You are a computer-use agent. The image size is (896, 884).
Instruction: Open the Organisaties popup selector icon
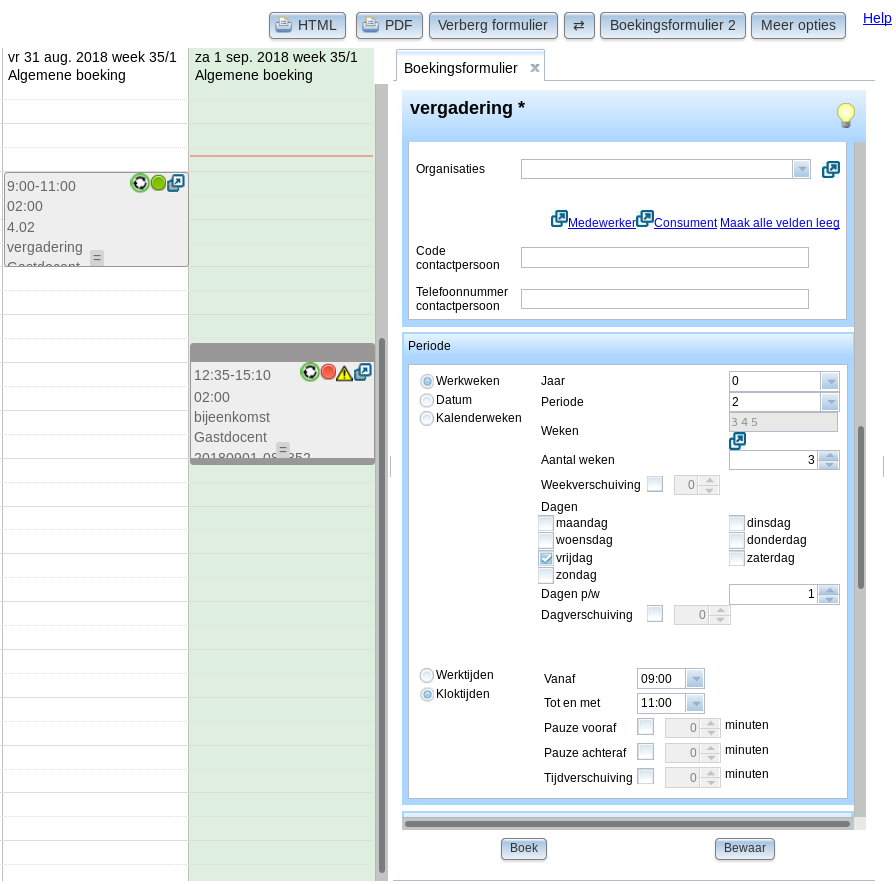(830, 169)
